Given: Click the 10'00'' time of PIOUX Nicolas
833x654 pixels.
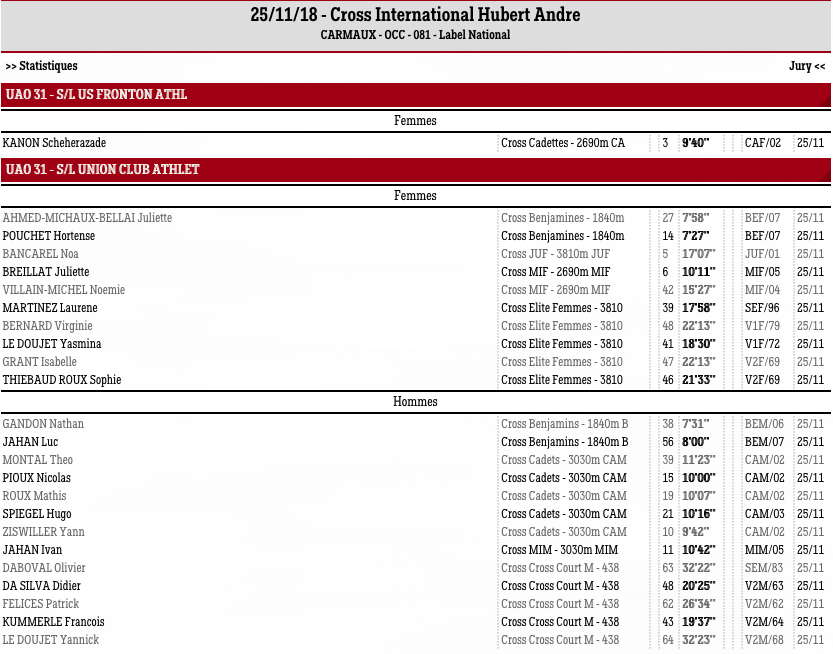Looking at the screenshot, I should [699, 478].
